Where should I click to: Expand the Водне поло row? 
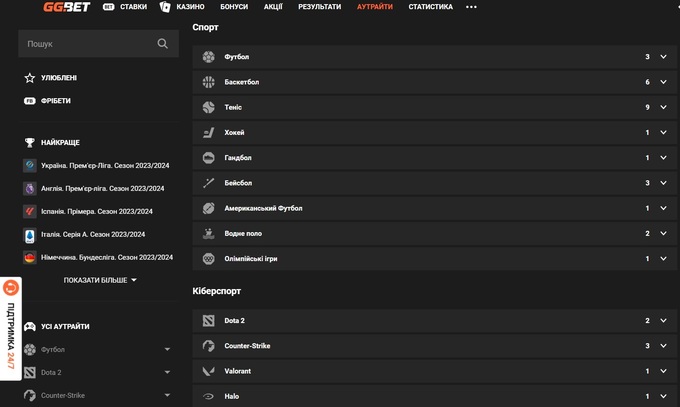664,233
